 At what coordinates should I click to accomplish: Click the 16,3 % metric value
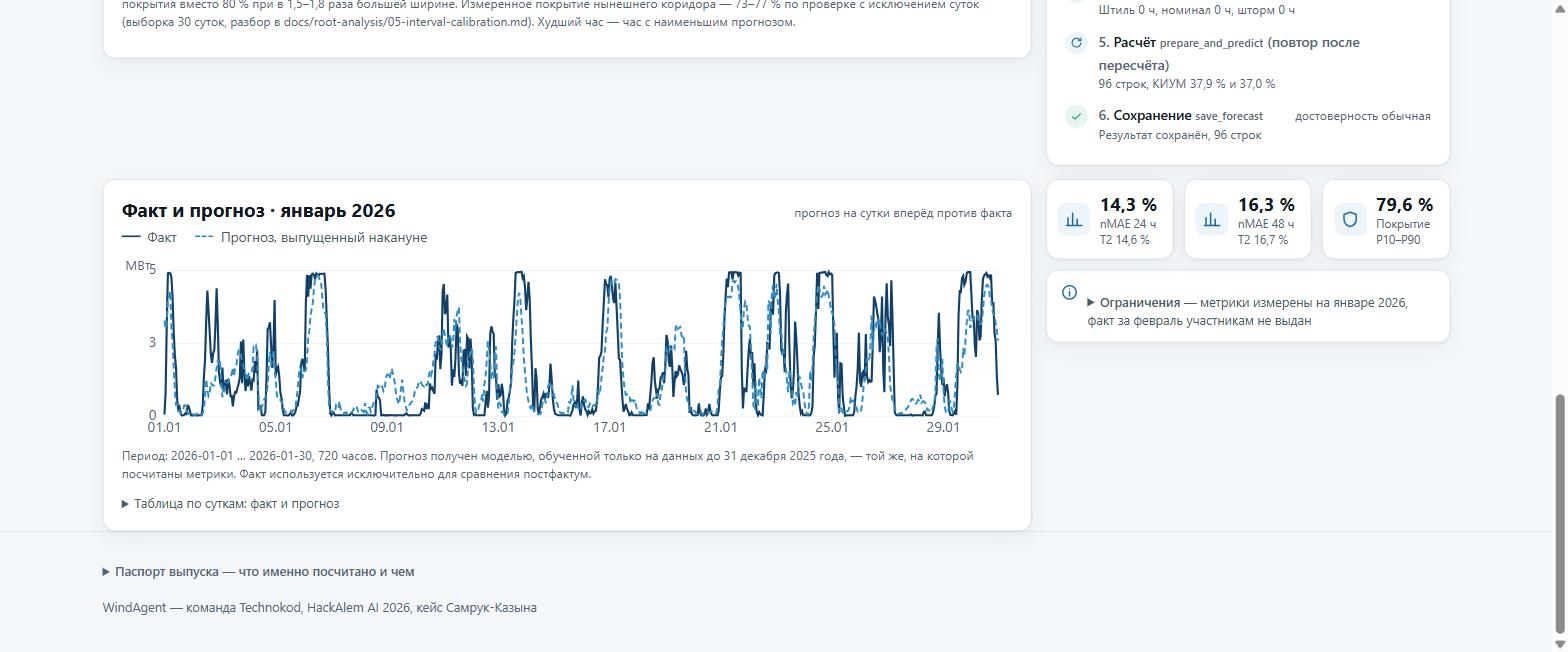click(1266, 205)
